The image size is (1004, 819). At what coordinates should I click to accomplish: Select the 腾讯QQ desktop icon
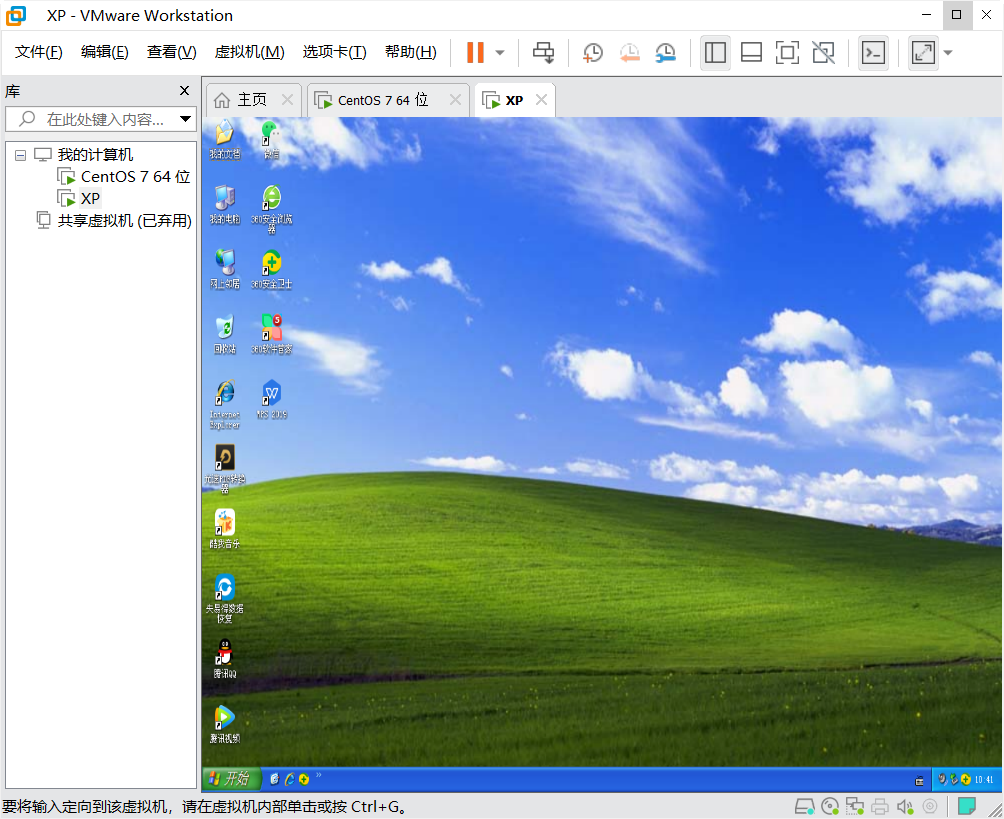(225, 659)
